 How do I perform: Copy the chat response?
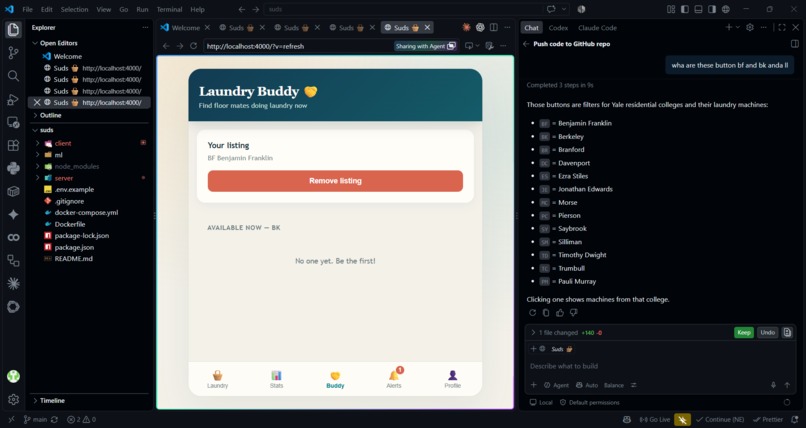tap(546, 312)
